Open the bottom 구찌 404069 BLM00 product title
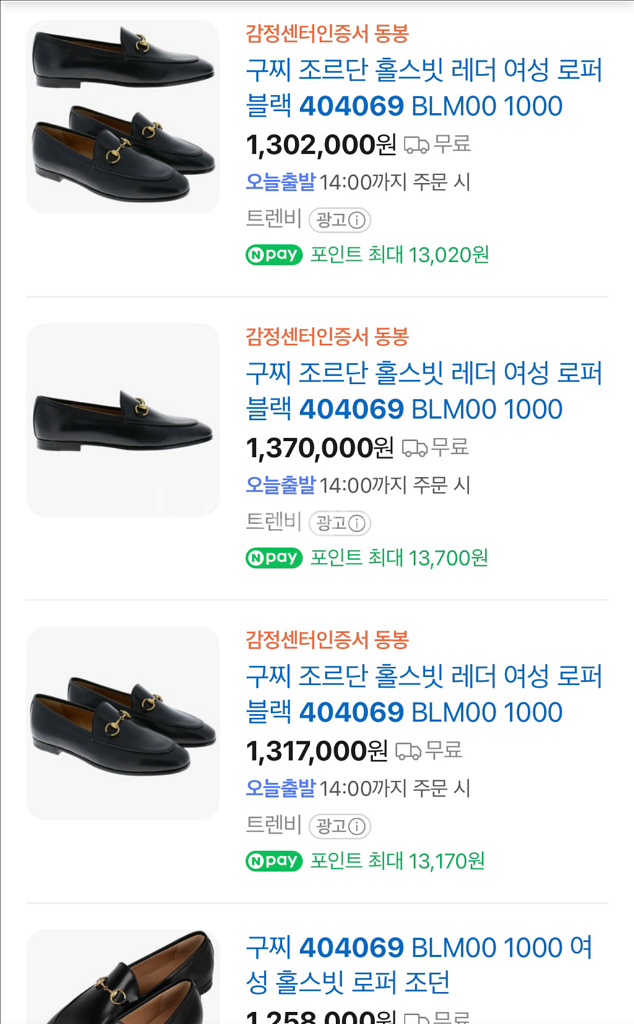 click(x=420, y=963)
